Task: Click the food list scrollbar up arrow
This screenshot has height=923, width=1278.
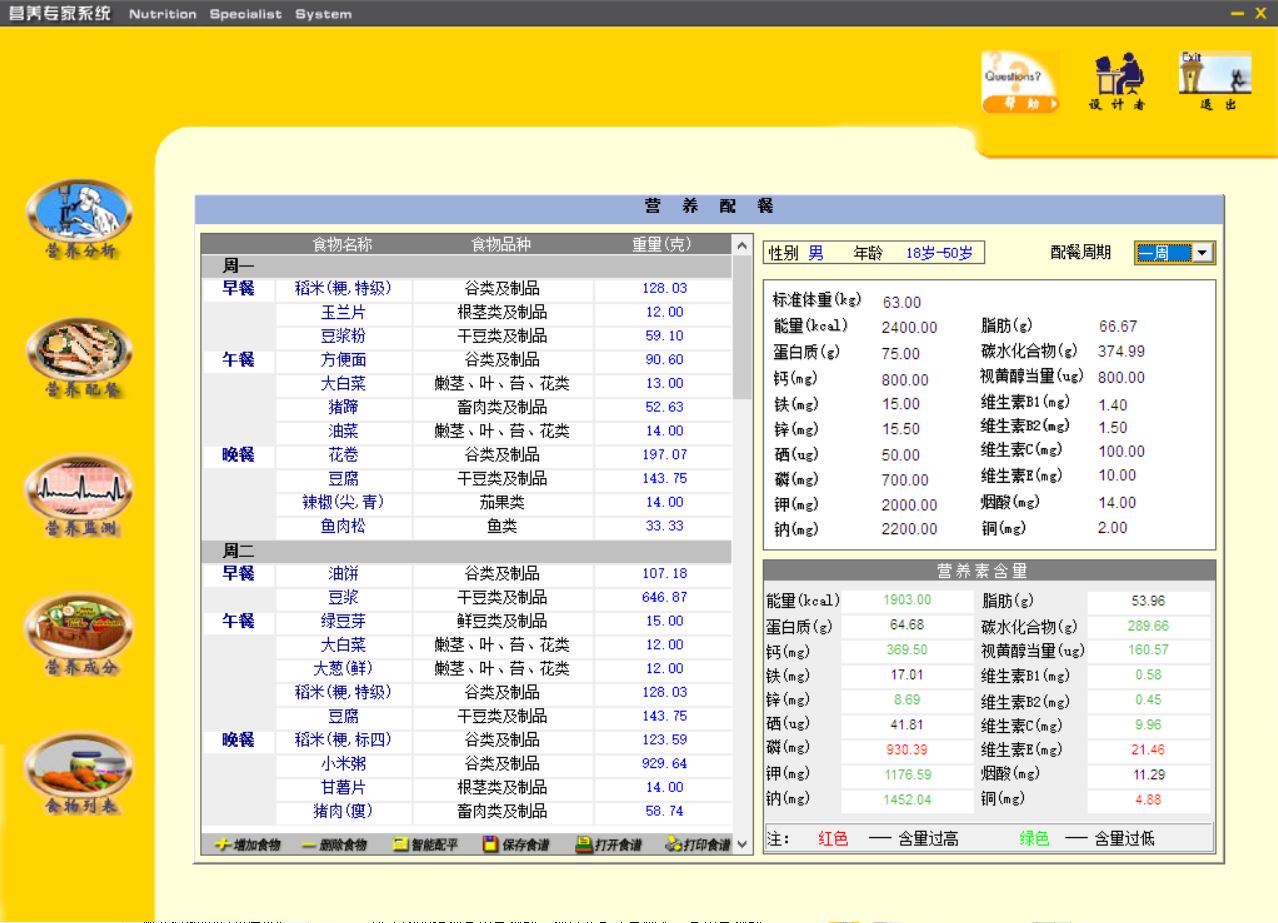Action: tap(742, 244)
